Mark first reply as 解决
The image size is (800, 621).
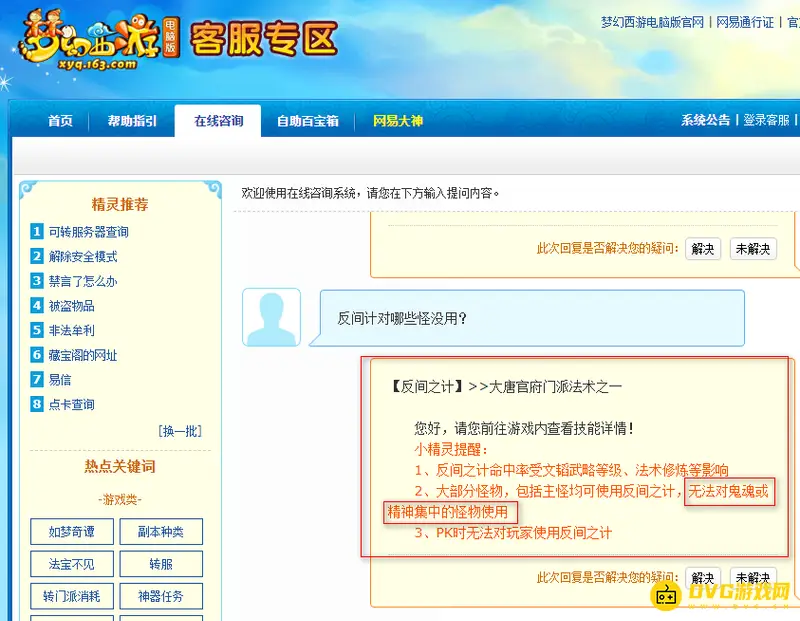point(703,249)
